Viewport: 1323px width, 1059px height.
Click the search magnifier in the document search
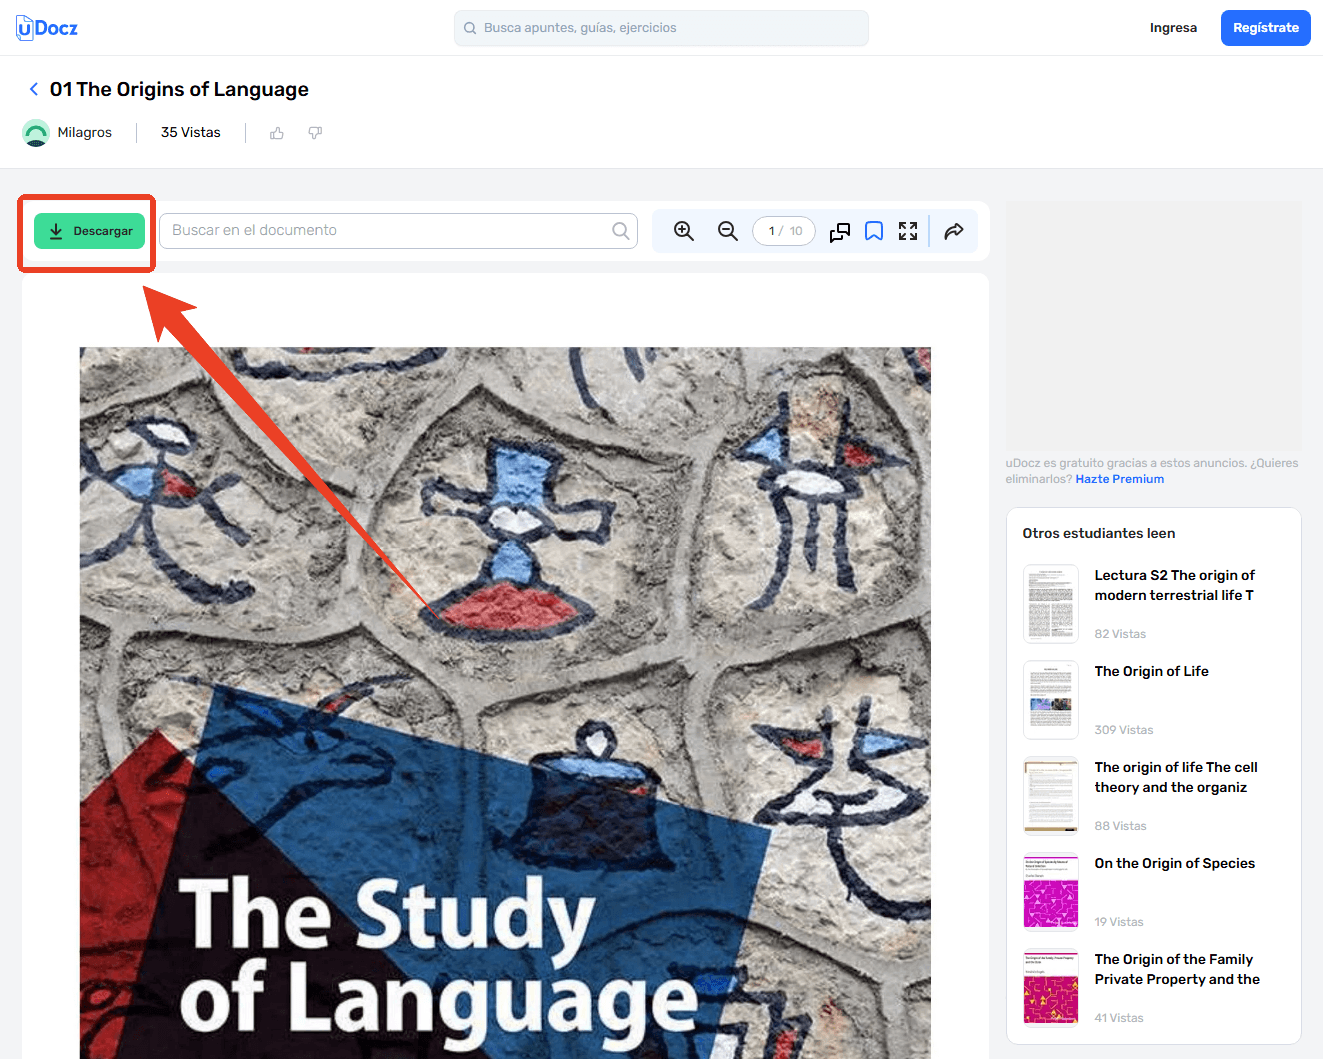[621, 231]
